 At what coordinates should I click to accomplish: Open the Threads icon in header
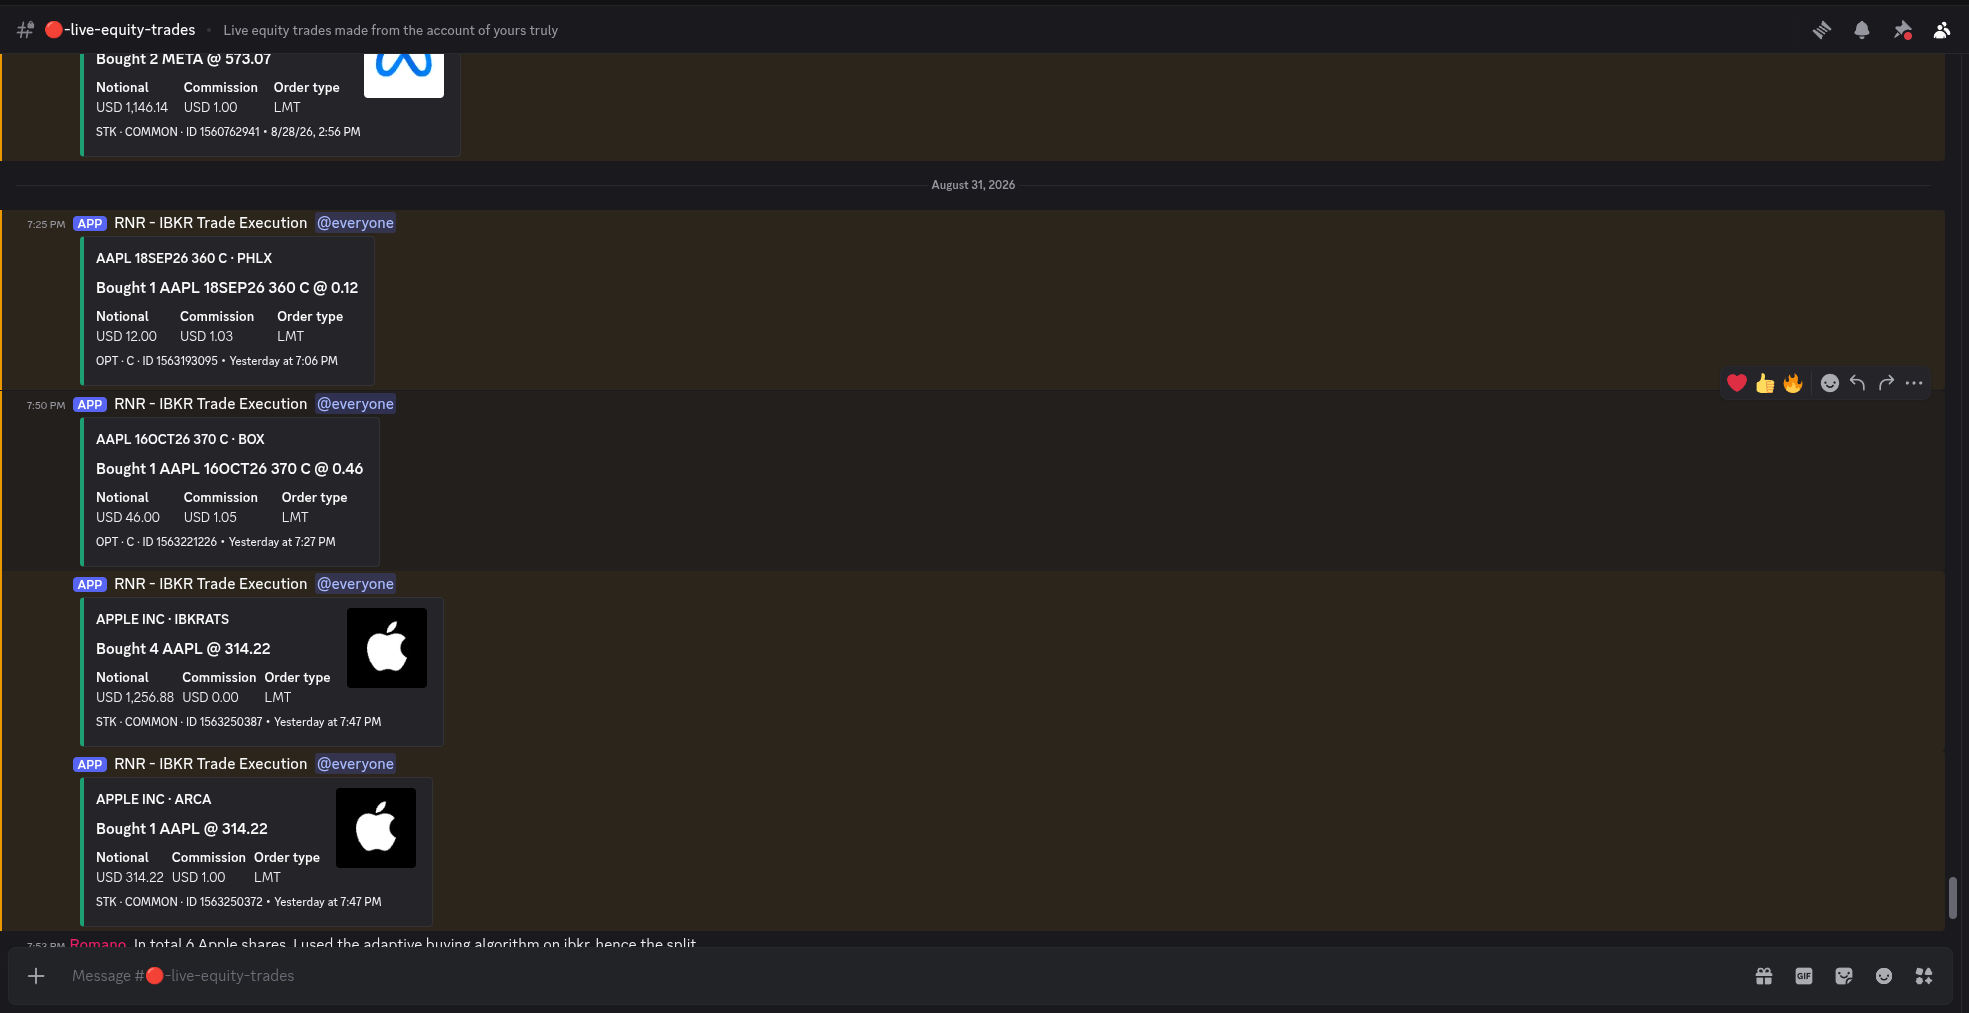coord(1822,30)
